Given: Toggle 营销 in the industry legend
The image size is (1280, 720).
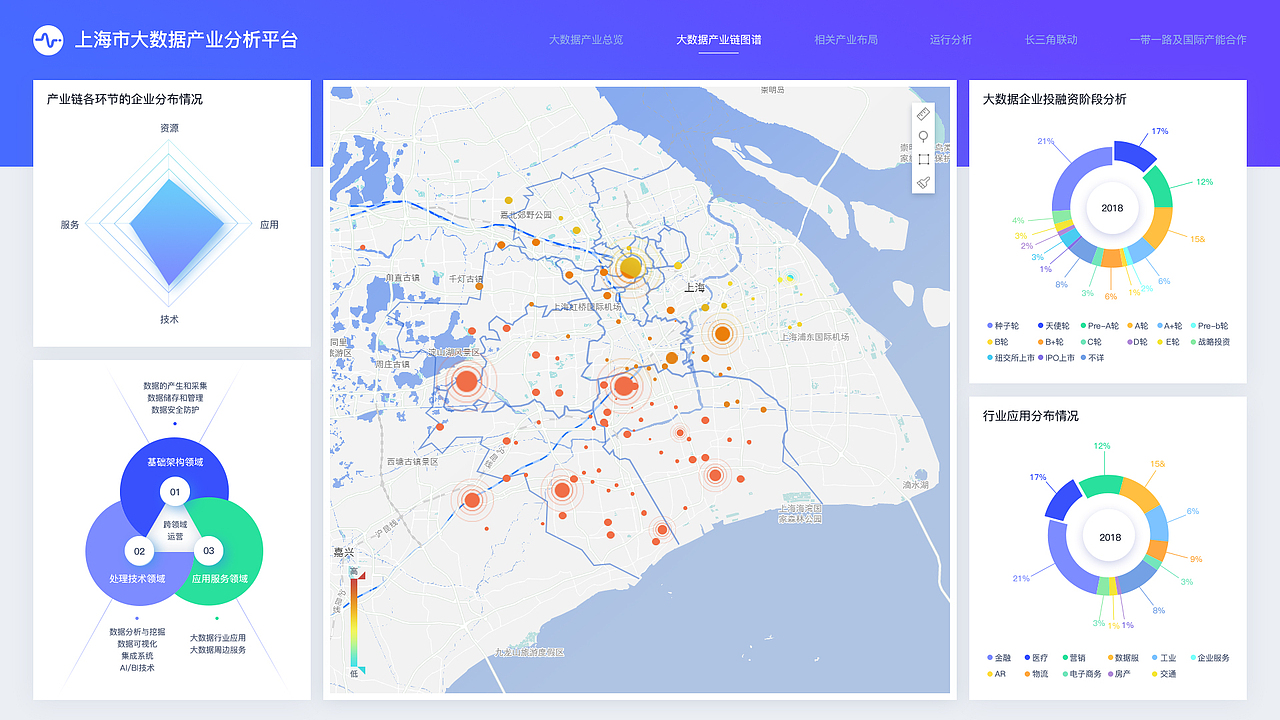Looking at the screenshot, I should pos(1073,658).
